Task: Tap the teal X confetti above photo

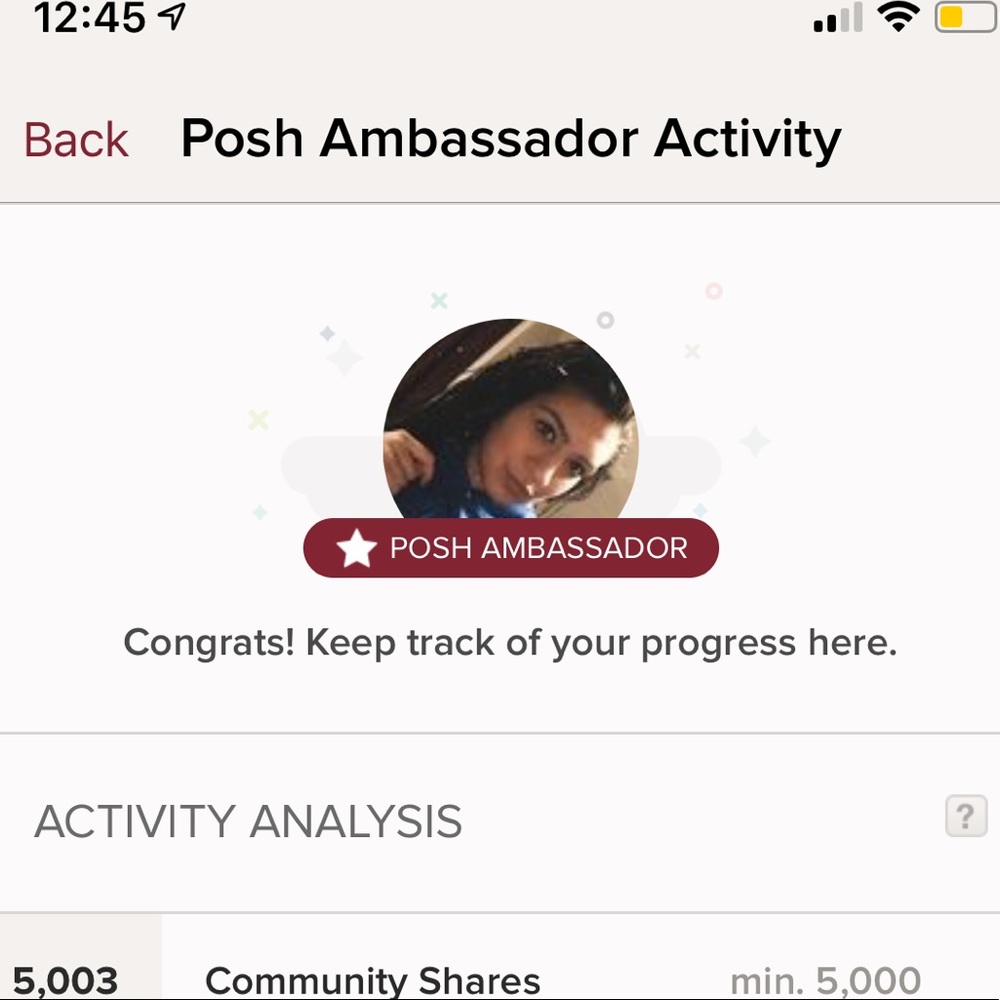Action: point(439,300)
